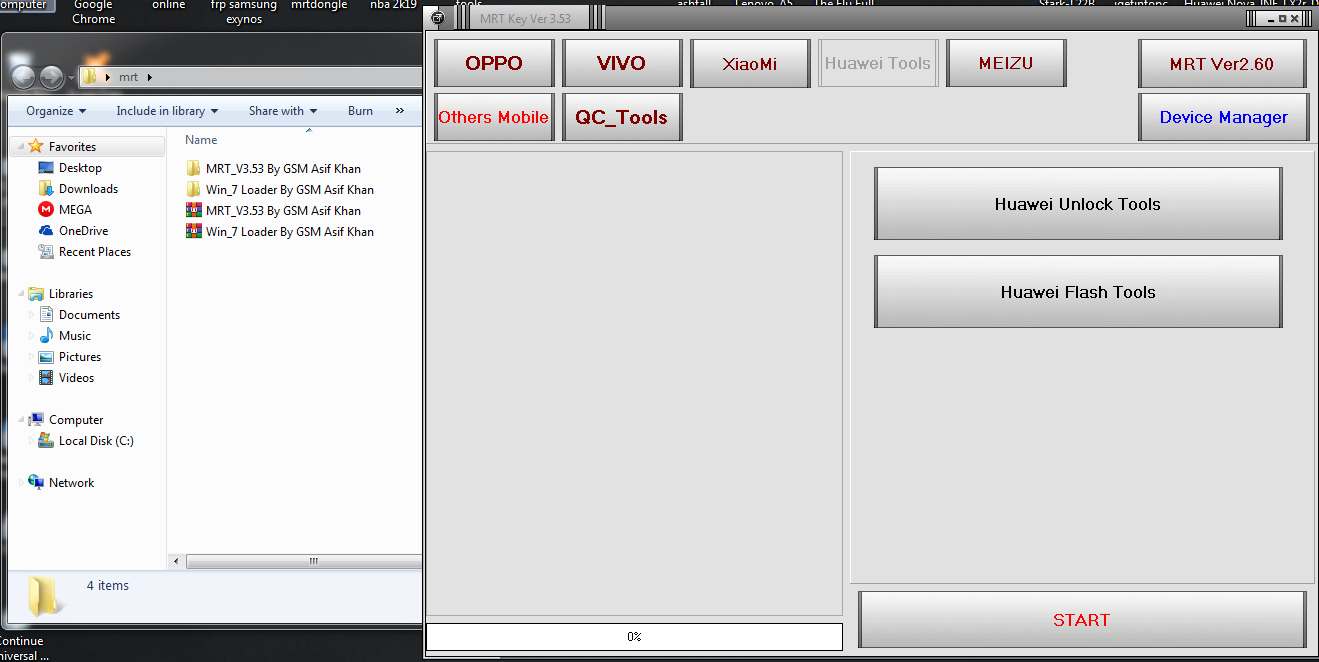Show more Explorer toolbar commands
Viewport: 1319px width, 662px height.
[x=400, y=111]
